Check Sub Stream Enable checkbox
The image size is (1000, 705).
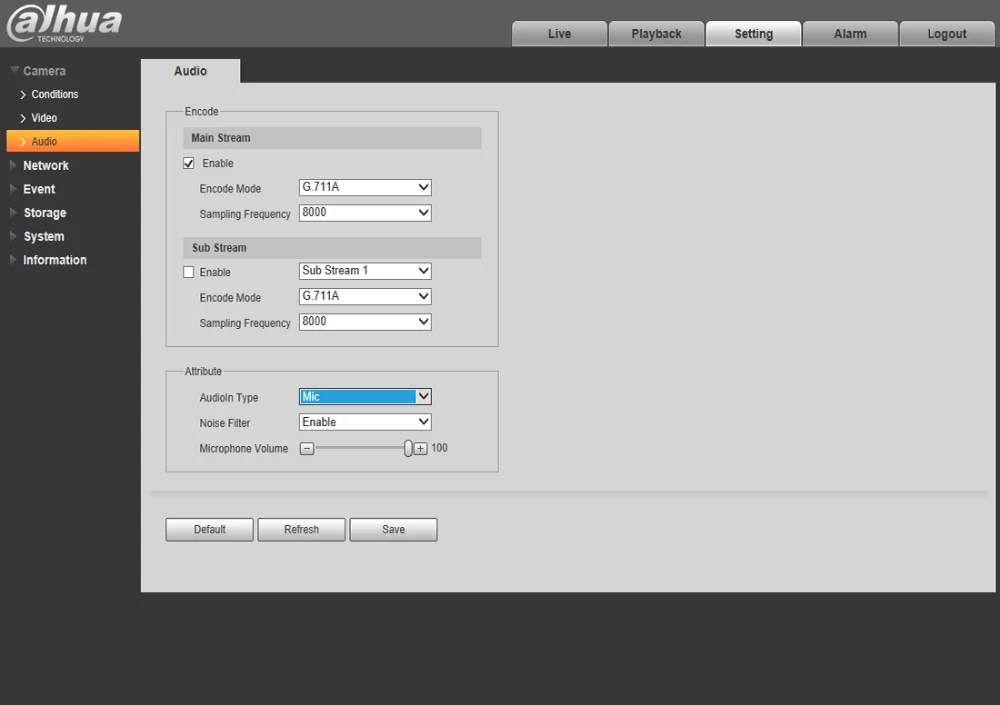pyautogui.click(x=189, y=272)
